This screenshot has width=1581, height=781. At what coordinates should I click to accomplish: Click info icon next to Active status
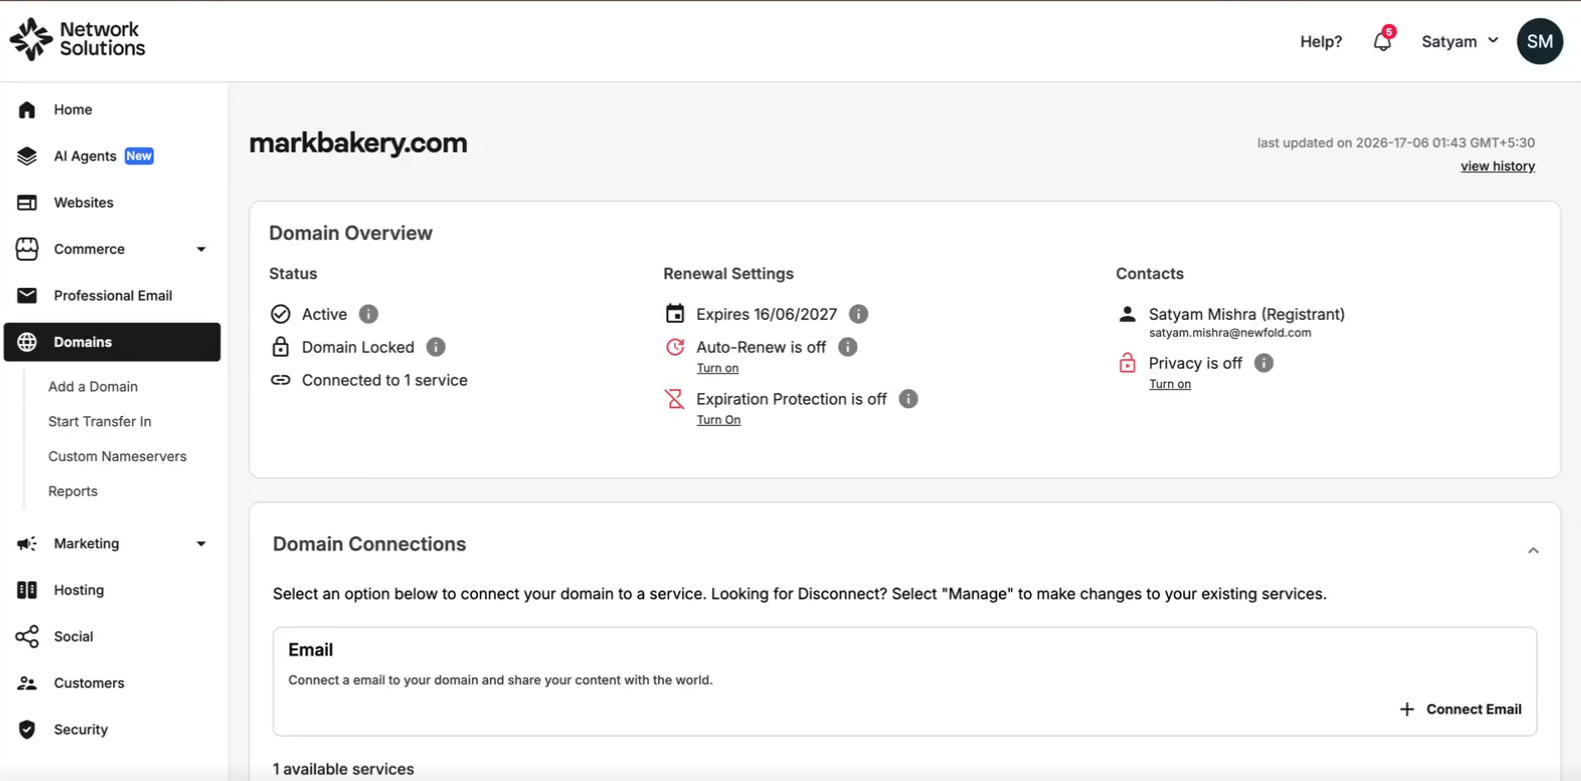(369, 314)
